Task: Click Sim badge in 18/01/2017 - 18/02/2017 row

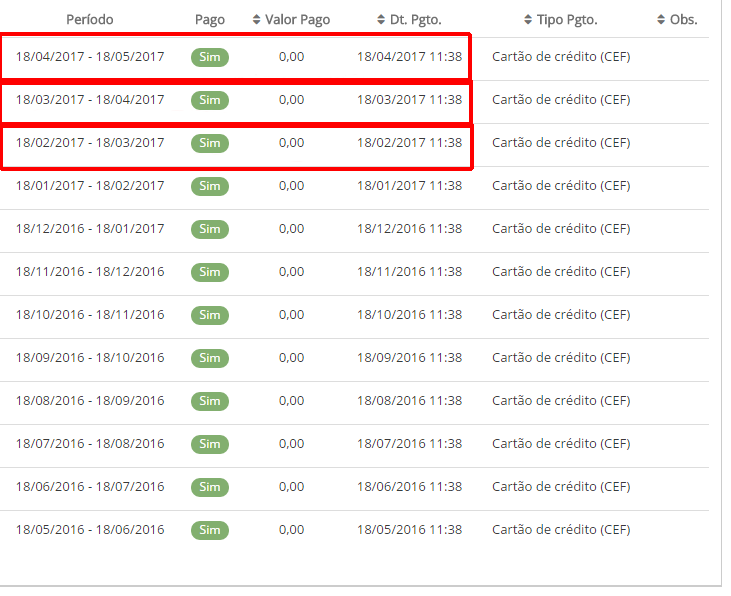Action: [x=210, y=186]
